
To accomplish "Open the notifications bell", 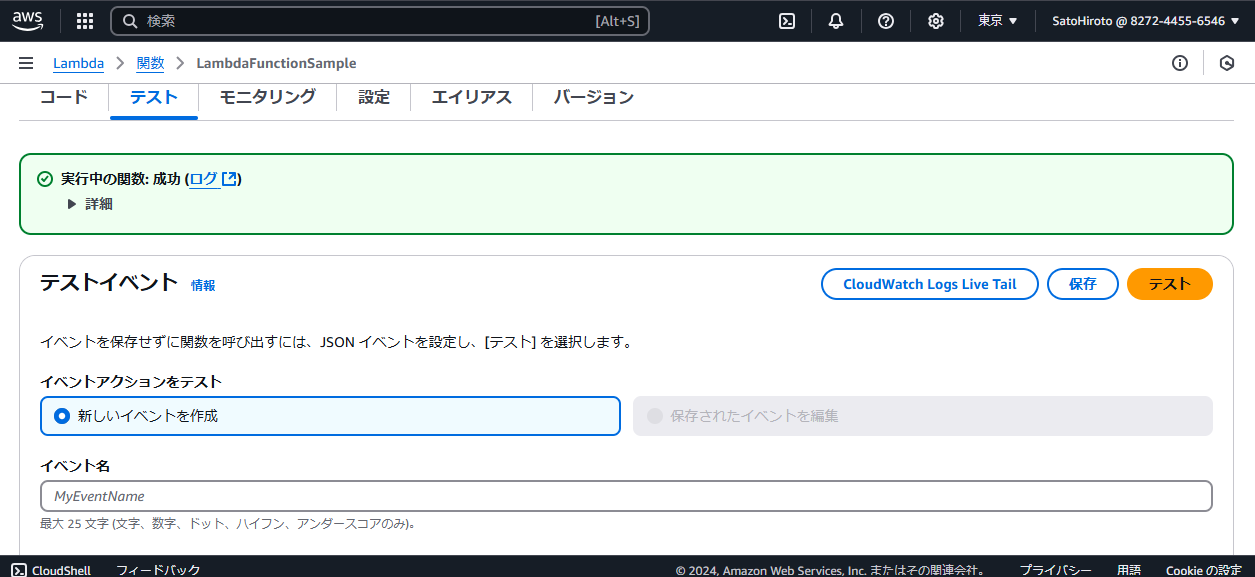I will (835, 19).
